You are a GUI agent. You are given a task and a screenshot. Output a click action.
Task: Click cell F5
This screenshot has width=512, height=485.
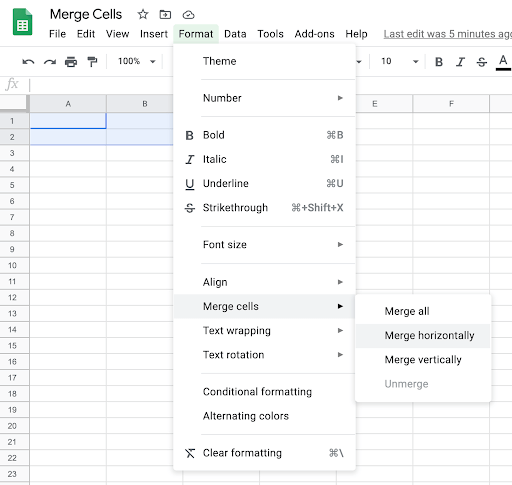tap(451, 185)
